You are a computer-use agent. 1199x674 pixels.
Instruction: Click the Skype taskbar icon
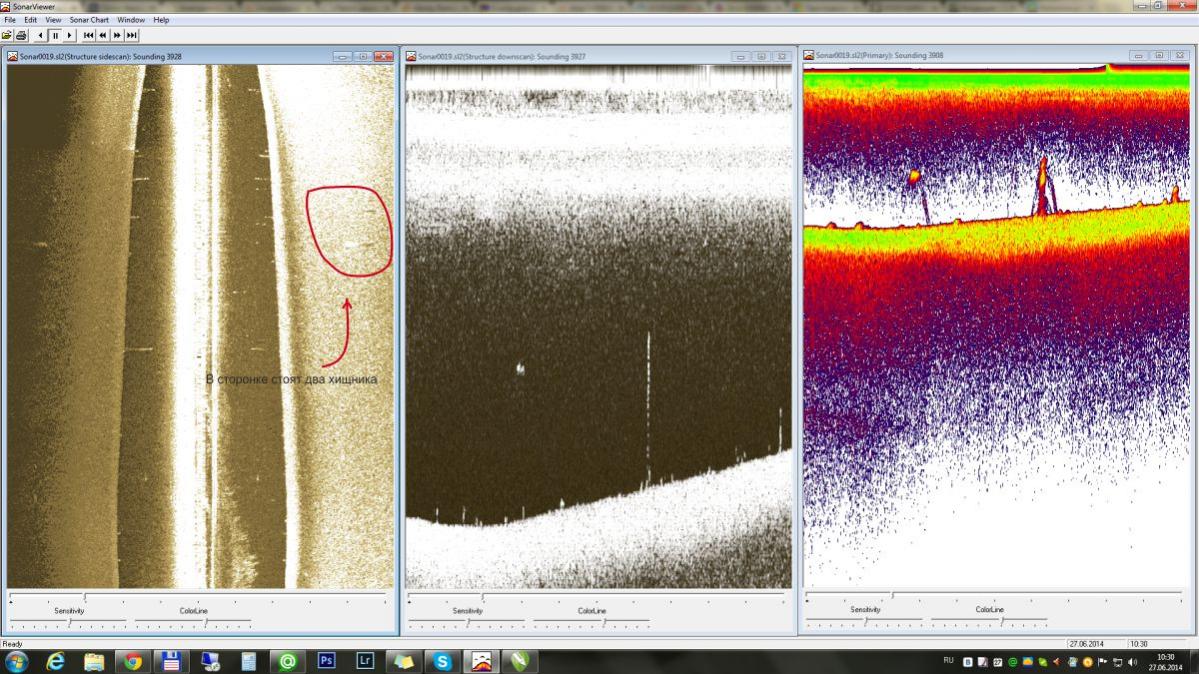(x=442, y=661)
